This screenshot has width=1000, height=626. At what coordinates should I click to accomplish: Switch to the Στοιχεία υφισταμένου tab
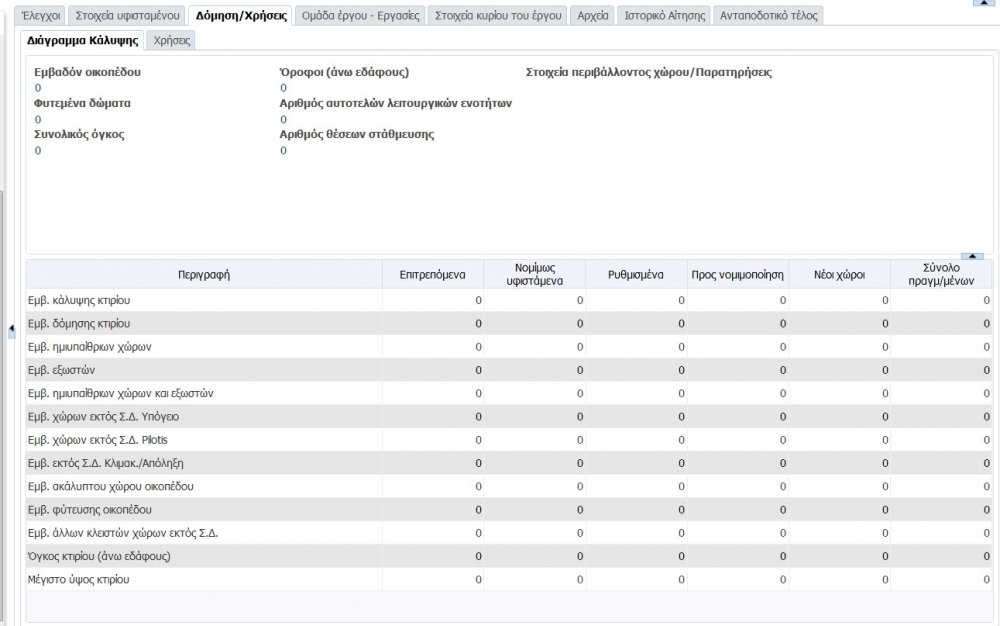tap(127, 15)
